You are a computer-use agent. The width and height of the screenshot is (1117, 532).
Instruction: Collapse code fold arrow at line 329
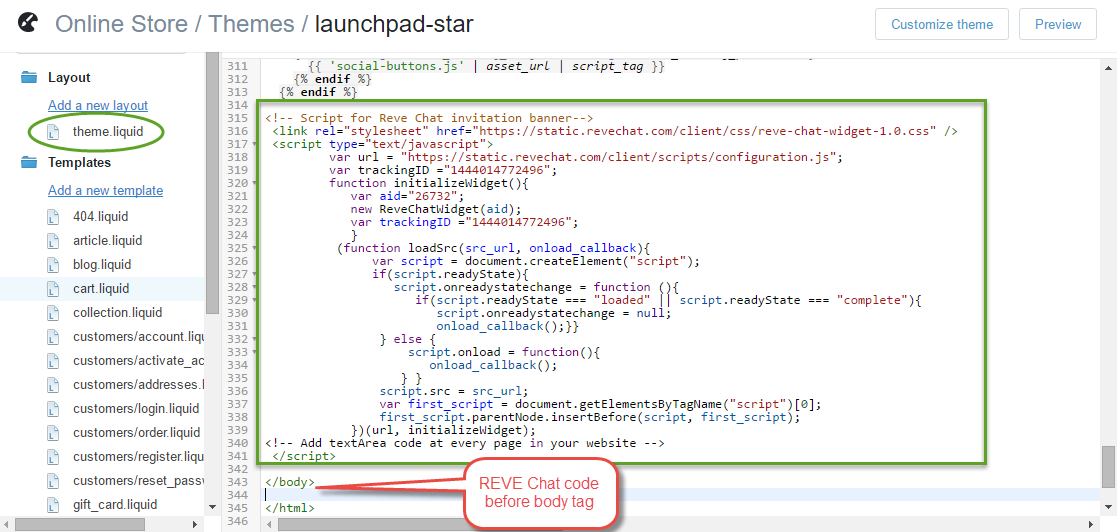255,300
